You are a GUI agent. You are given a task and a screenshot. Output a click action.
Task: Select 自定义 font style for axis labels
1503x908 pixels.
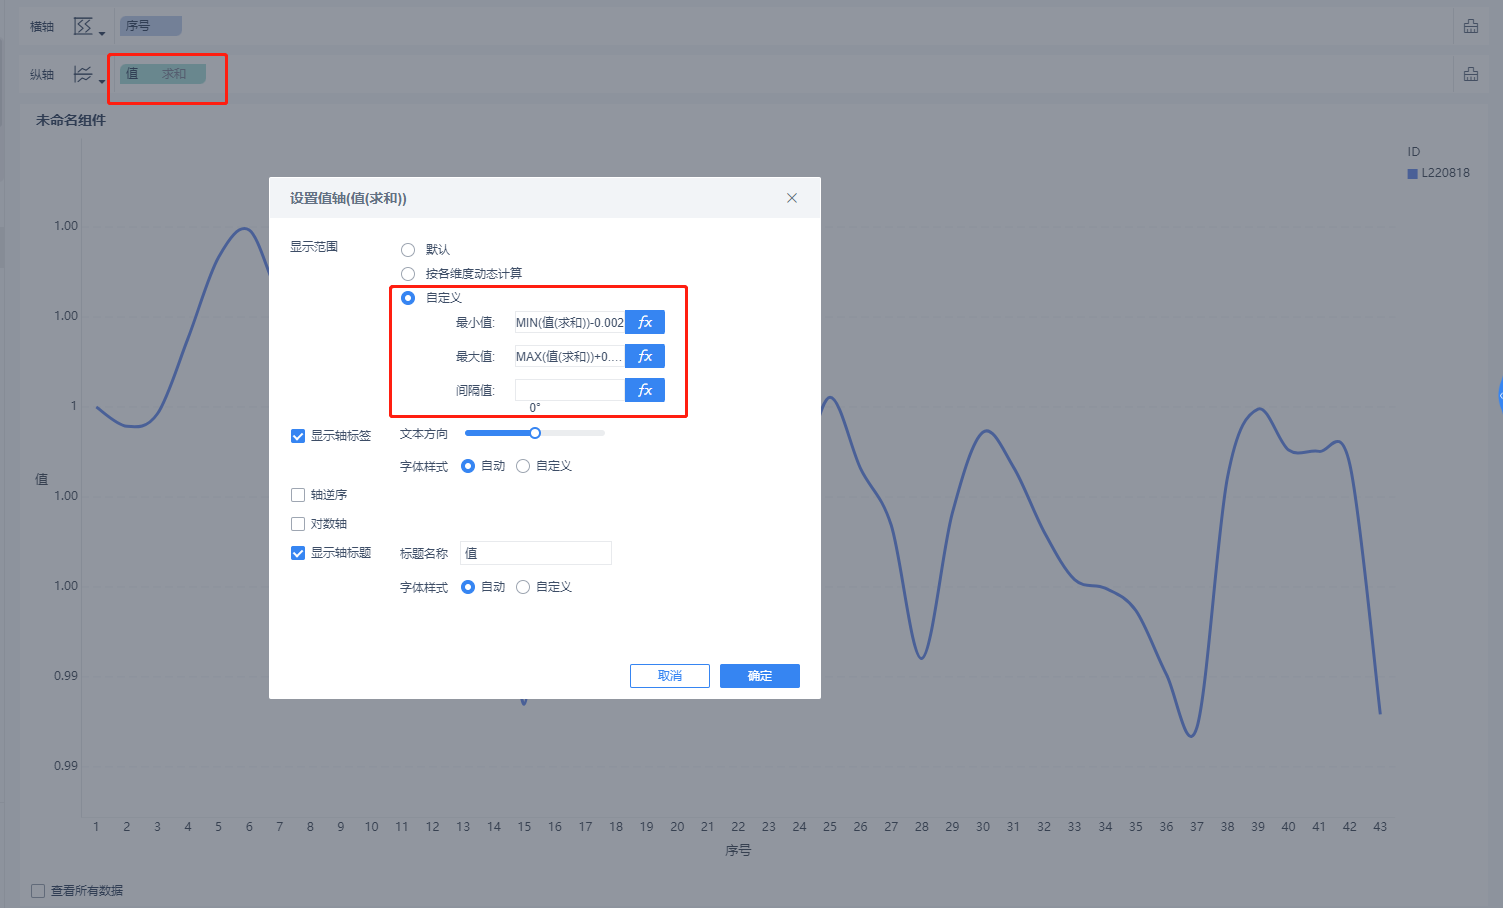click(x=523, y=466)
